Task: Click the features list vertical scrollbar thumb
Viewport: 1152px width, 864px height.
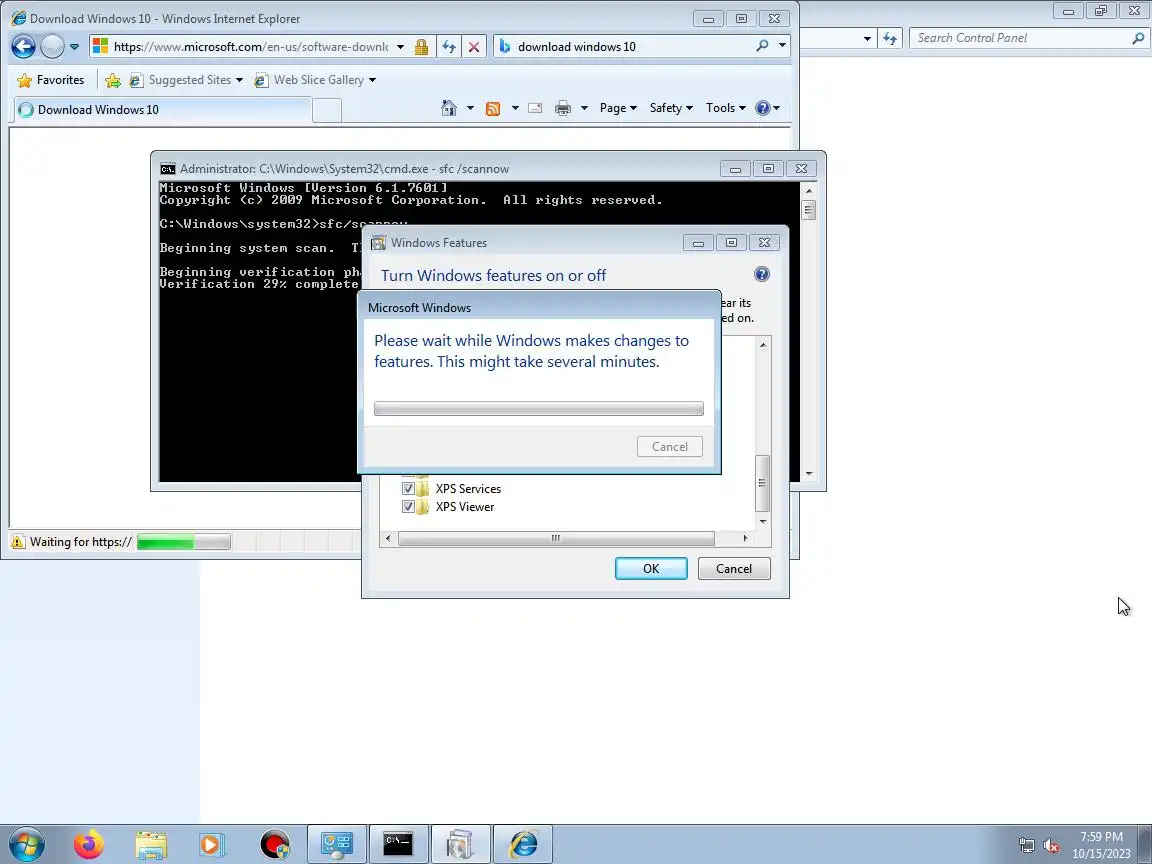Action: click(763, 483)
